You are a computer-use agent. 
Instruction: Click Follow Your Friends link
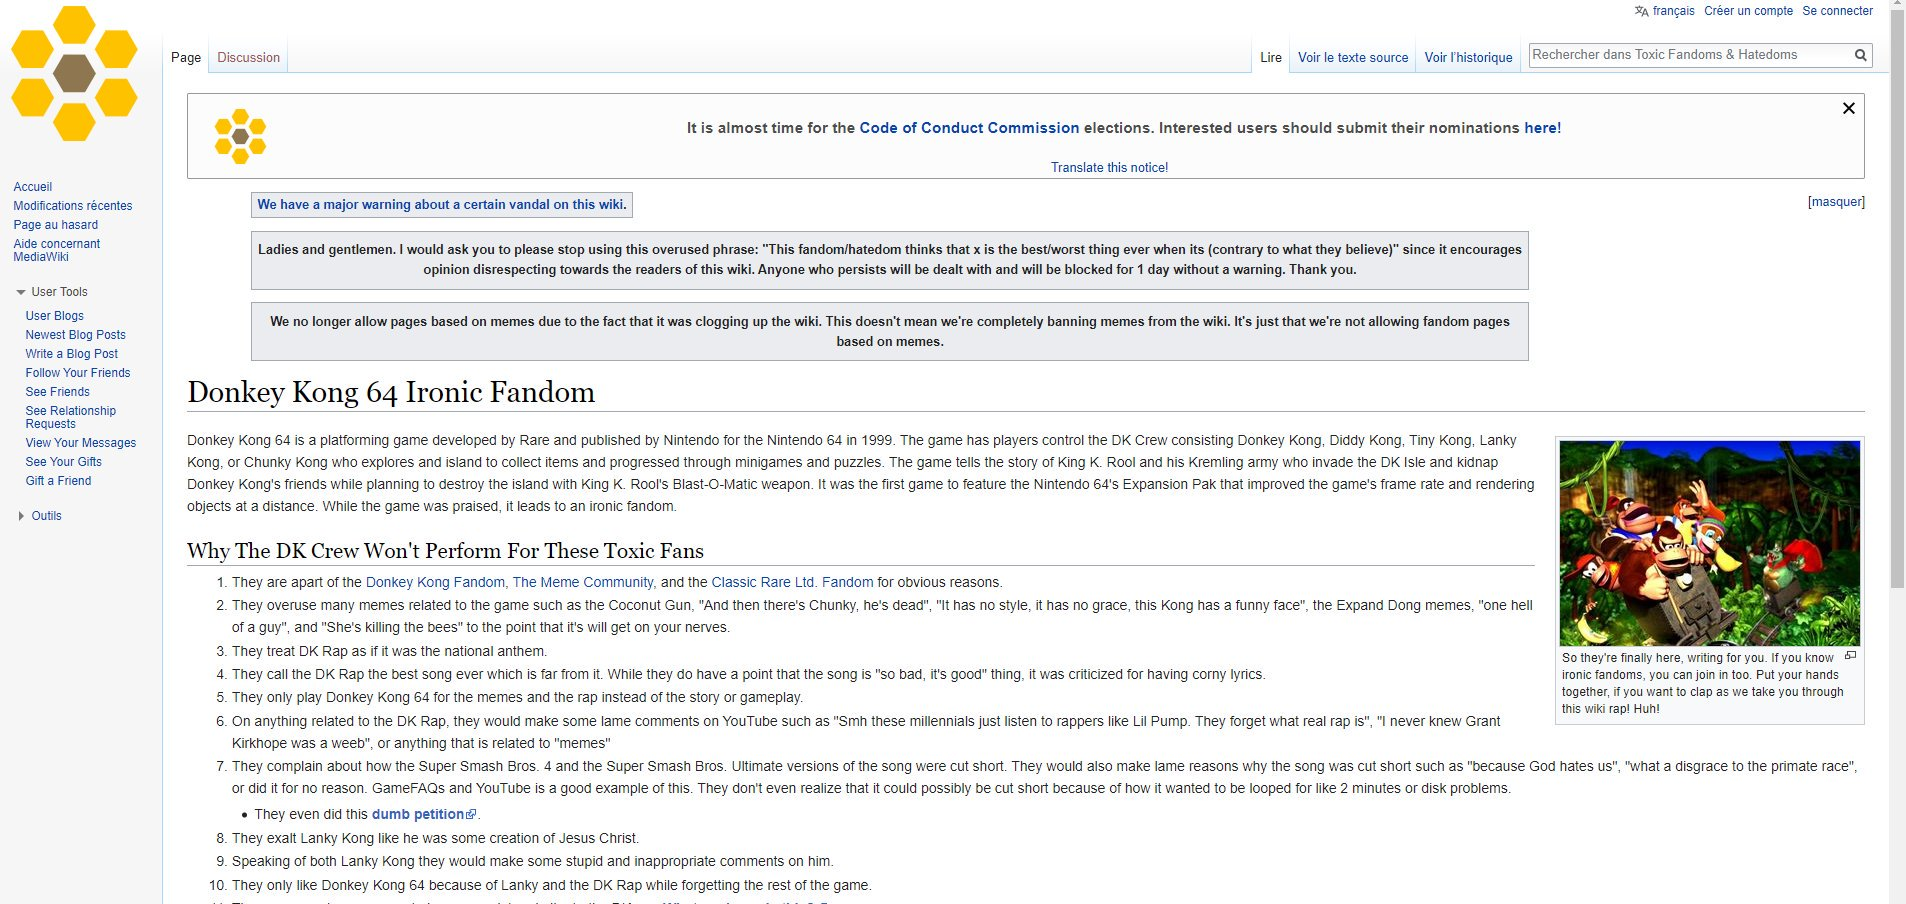78,373
